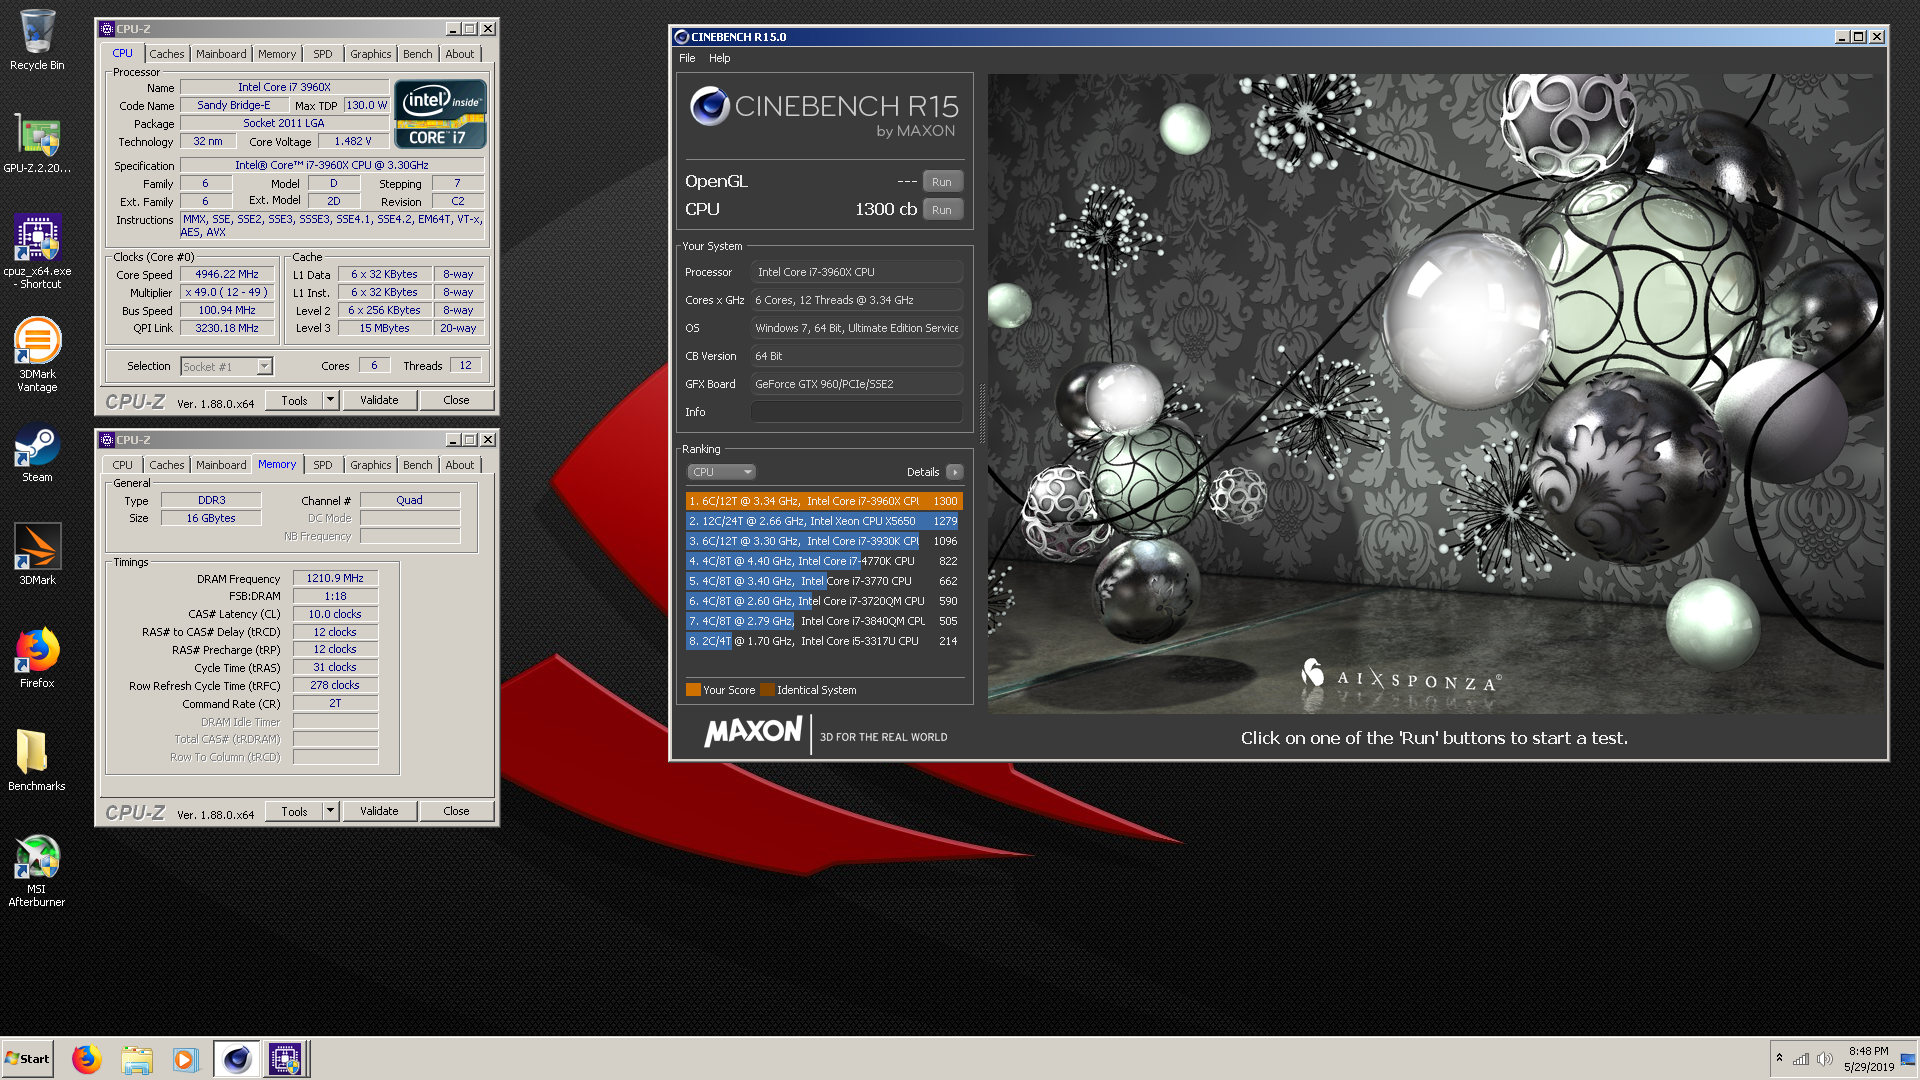Open the 3DMark Vantage desktop icon
1920x1080 pixels.
click(x=37, y=354)
